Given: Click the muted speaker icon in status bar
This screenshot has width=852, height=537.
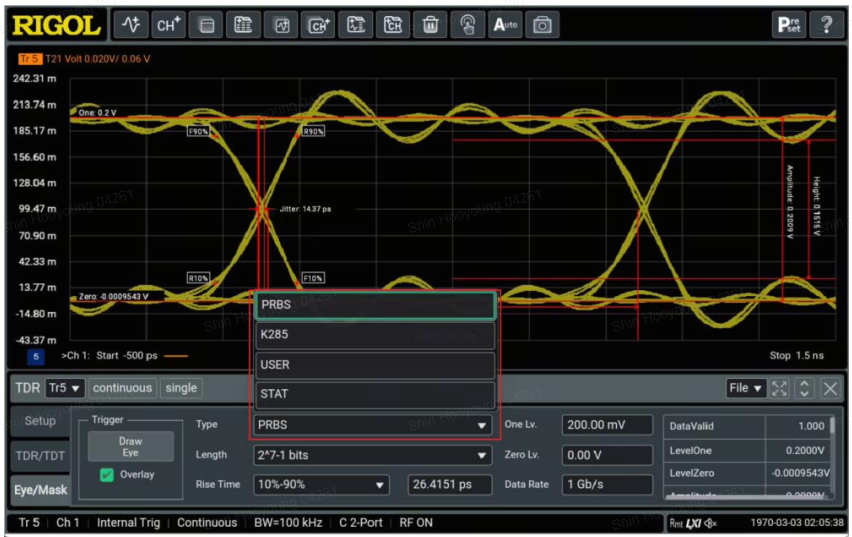Looking at the screenshot, I should [x=711, y=523].
